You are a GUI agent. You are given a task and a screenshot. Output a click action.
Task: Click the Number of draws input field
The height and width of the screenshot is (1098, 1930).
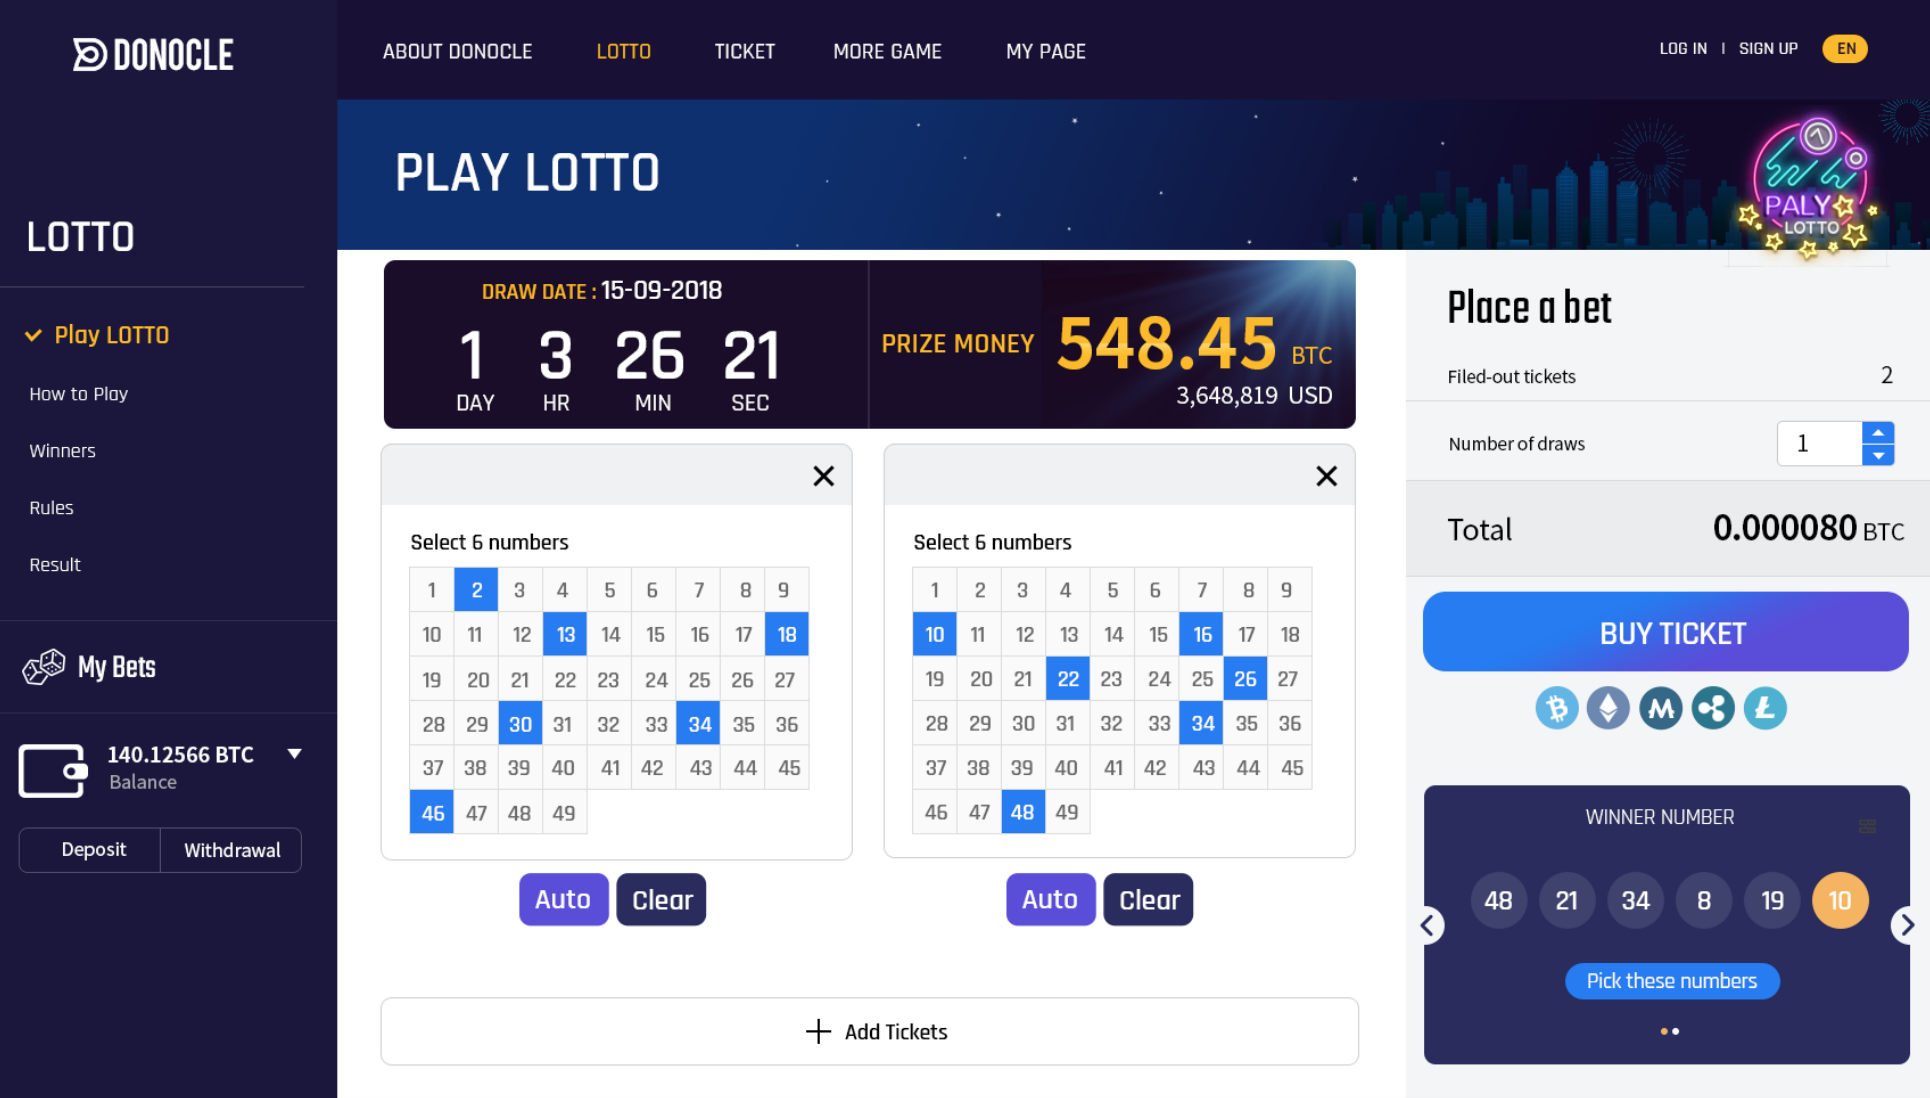[x=1819, y=444]
